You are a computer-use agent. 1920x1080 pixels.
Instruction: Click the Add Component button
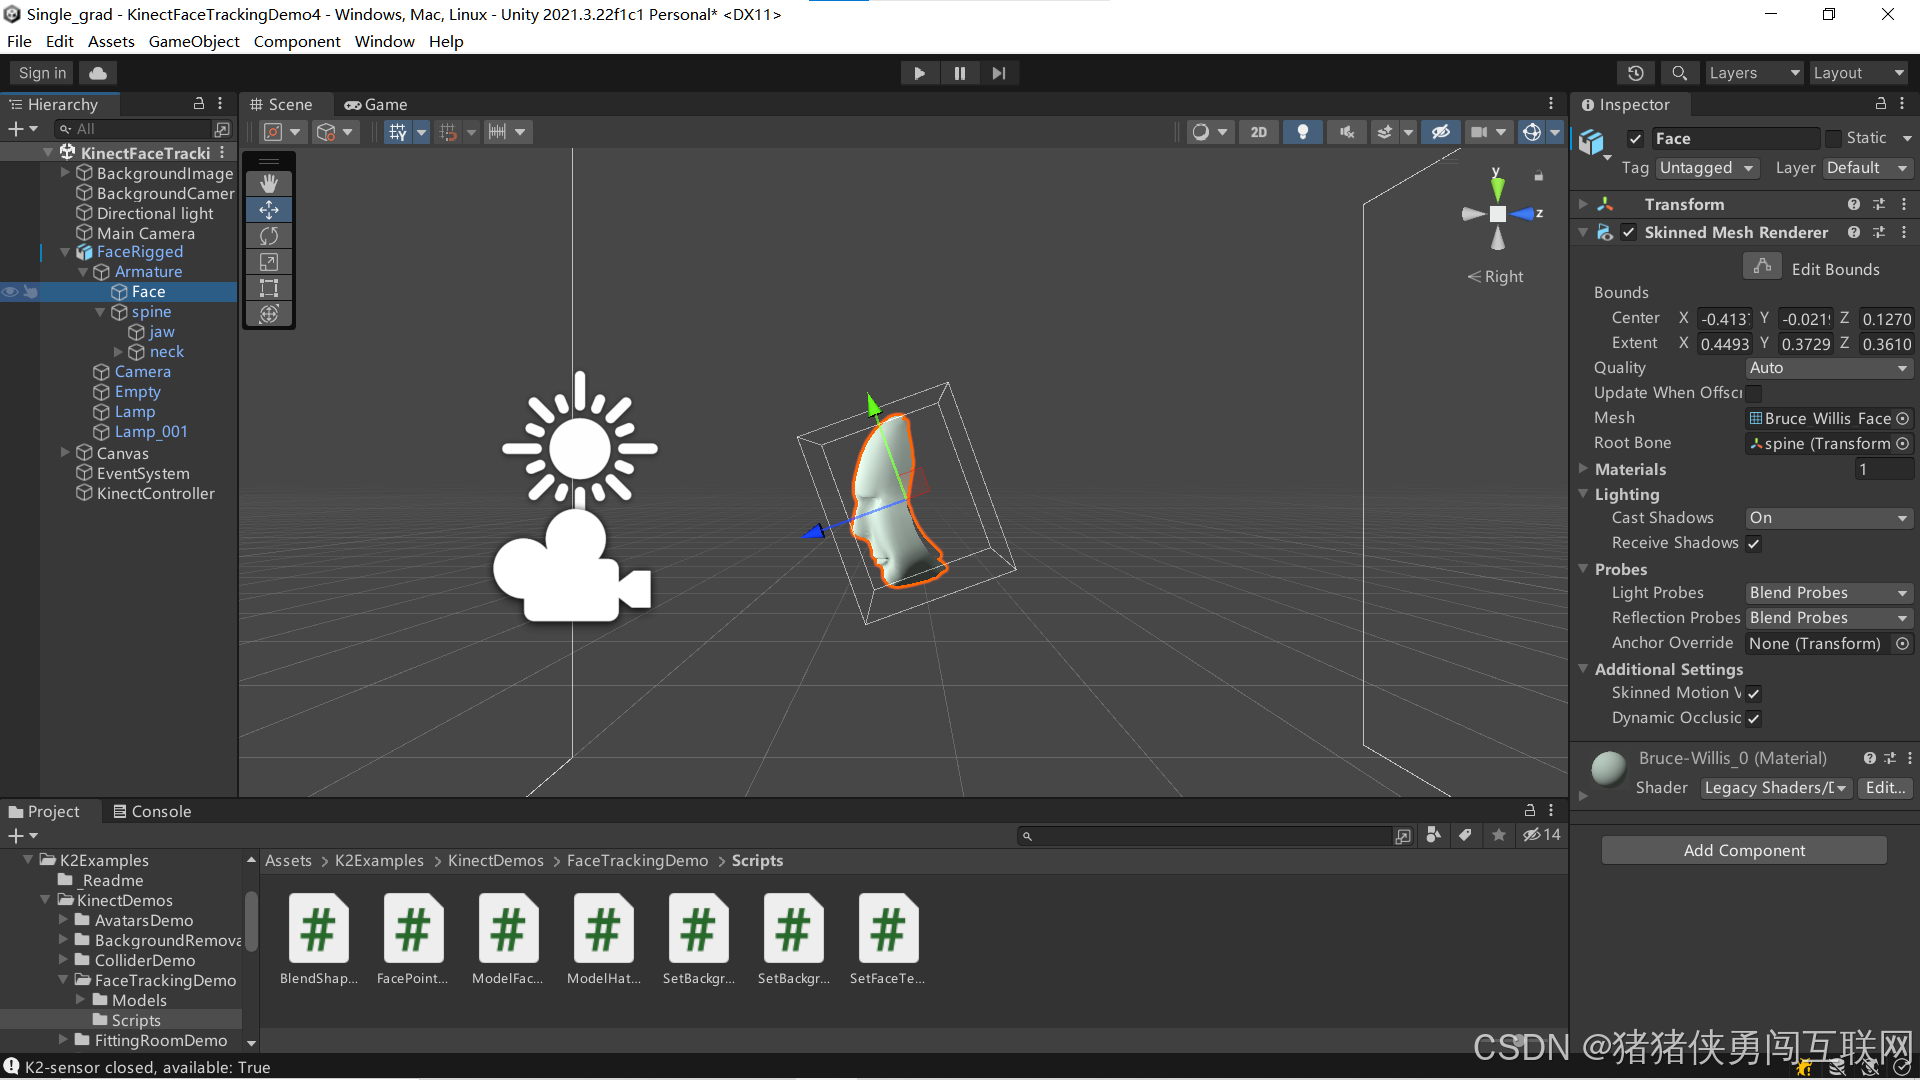click(x=1743, y=849)
